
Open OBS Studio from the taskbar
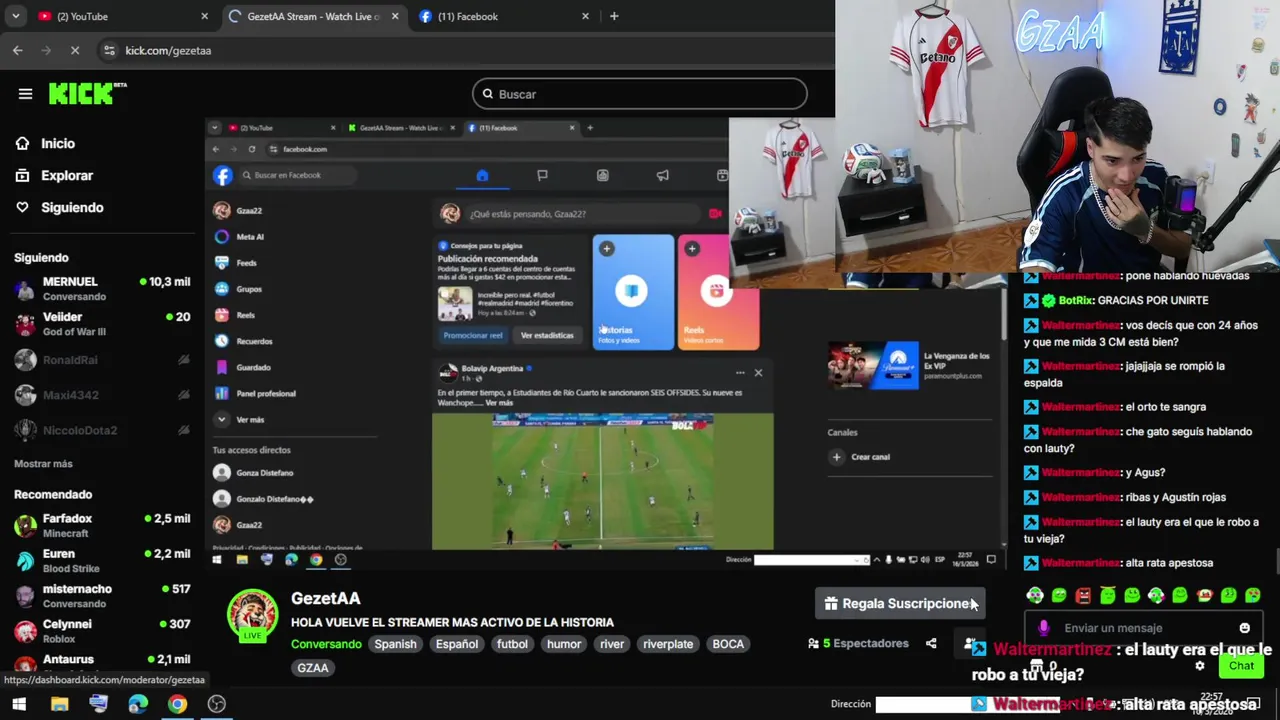tap(216, 704)
